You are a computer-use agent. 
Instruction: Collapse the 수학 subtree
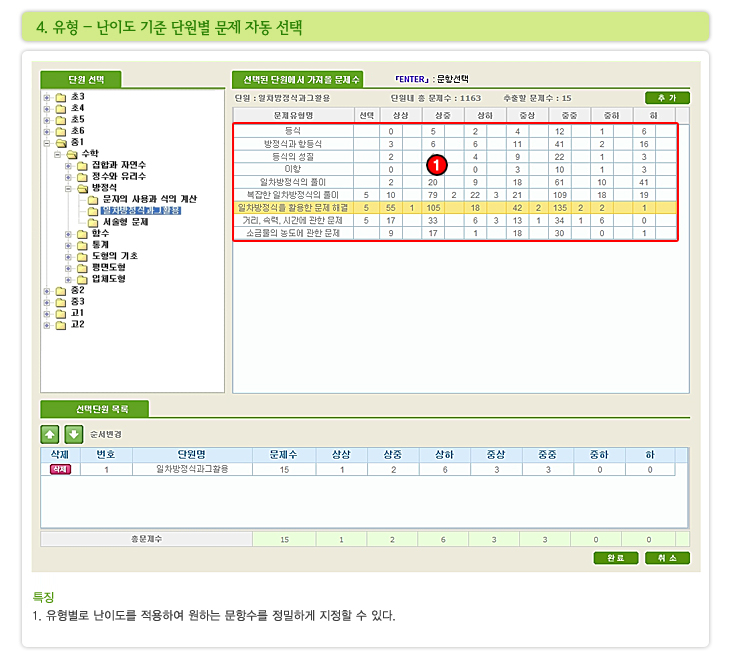coord(57,154)
